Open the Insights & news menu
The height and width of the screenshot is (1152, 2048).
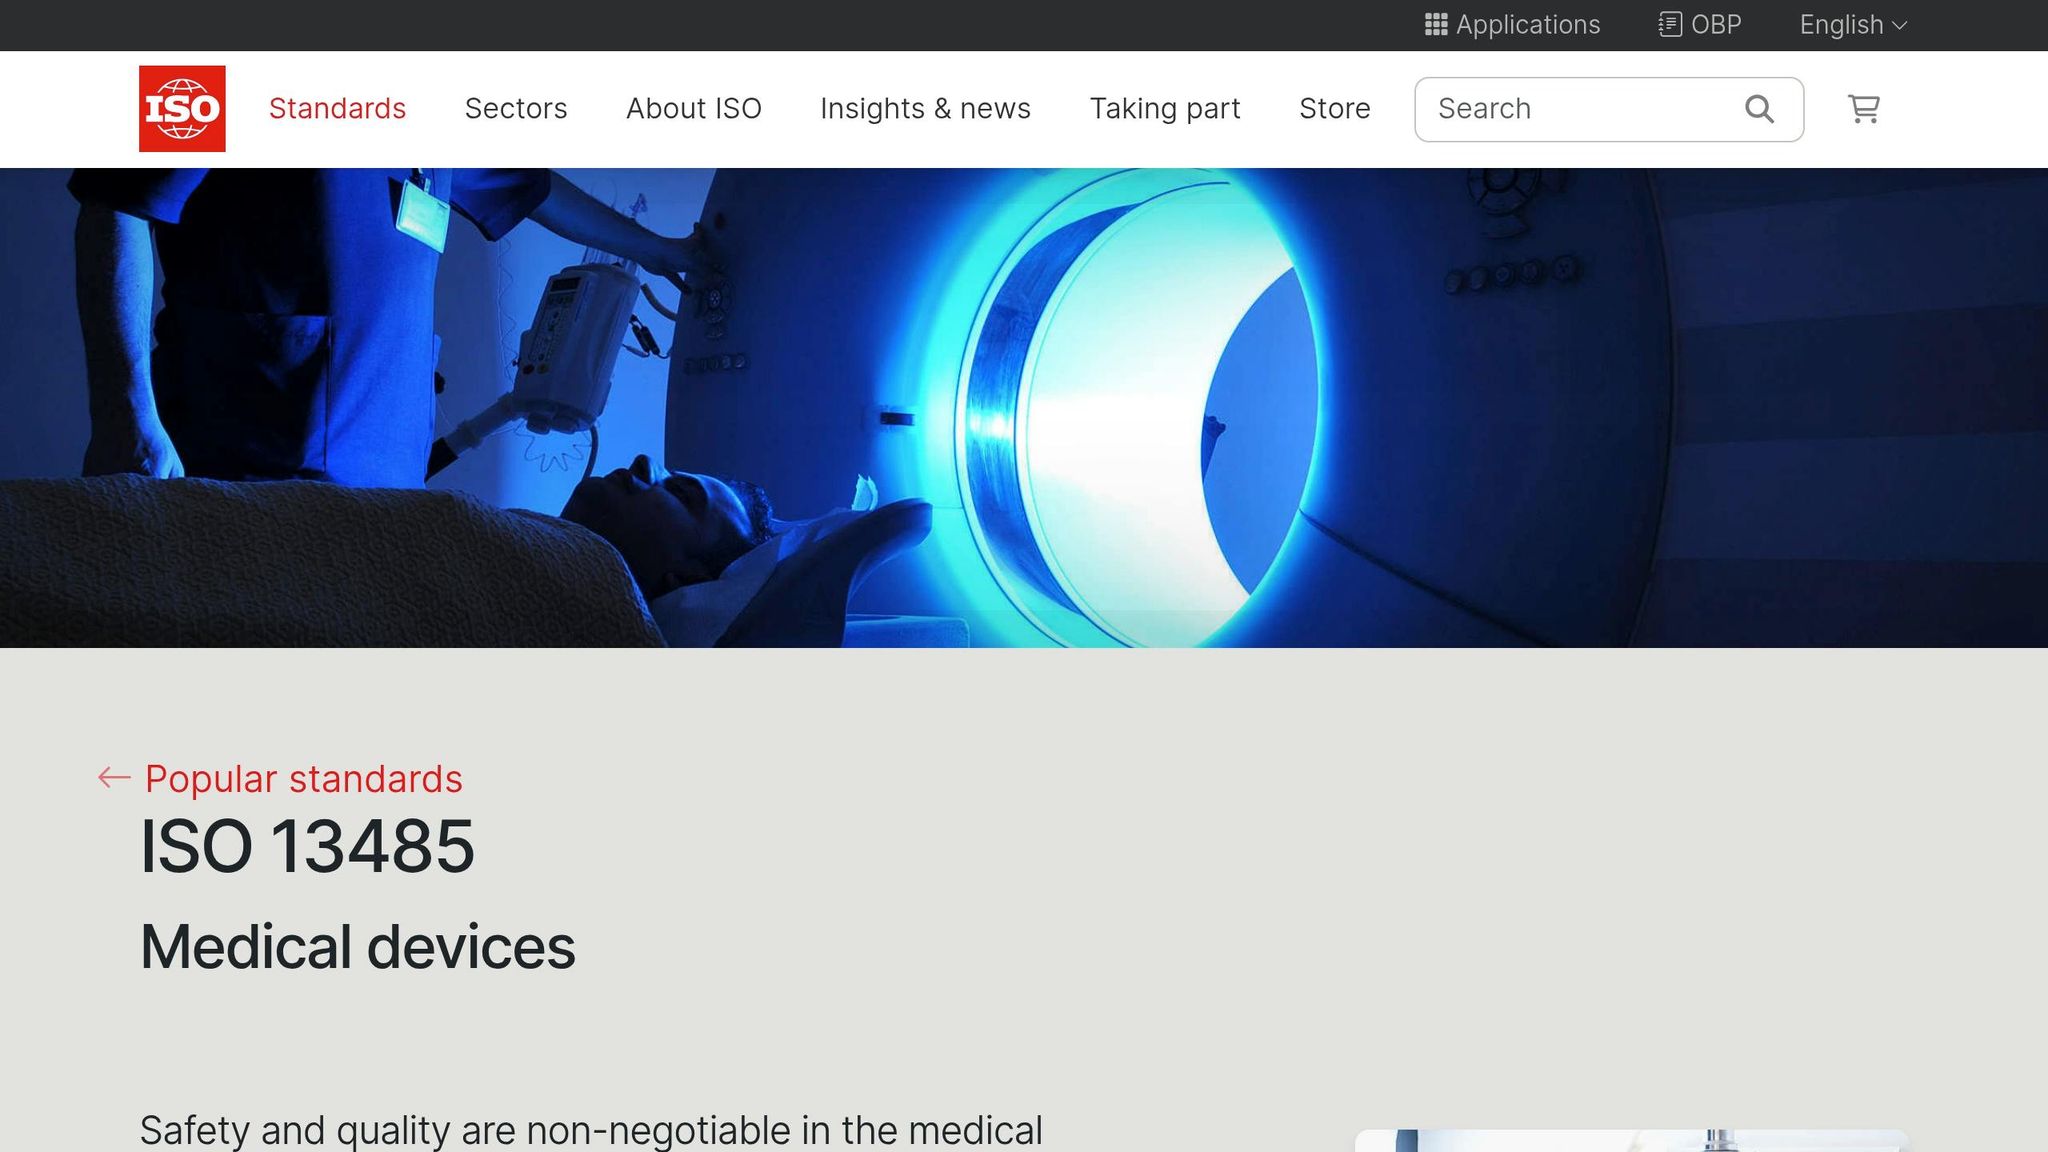pos(925,108)
